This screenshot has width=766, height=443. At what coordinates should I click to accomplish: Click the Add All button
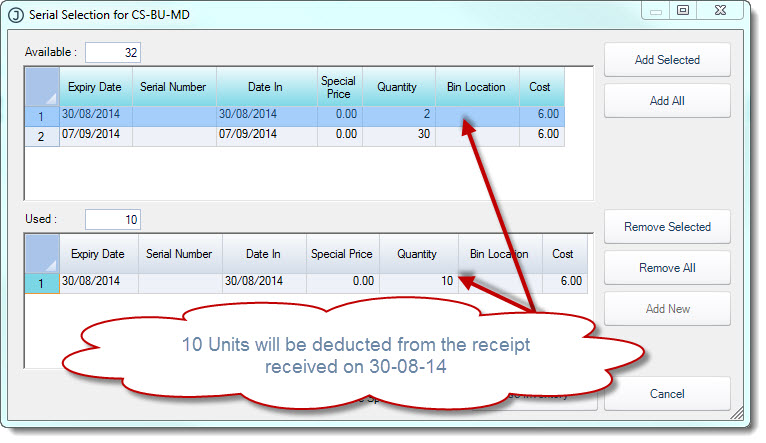(667, 101)
